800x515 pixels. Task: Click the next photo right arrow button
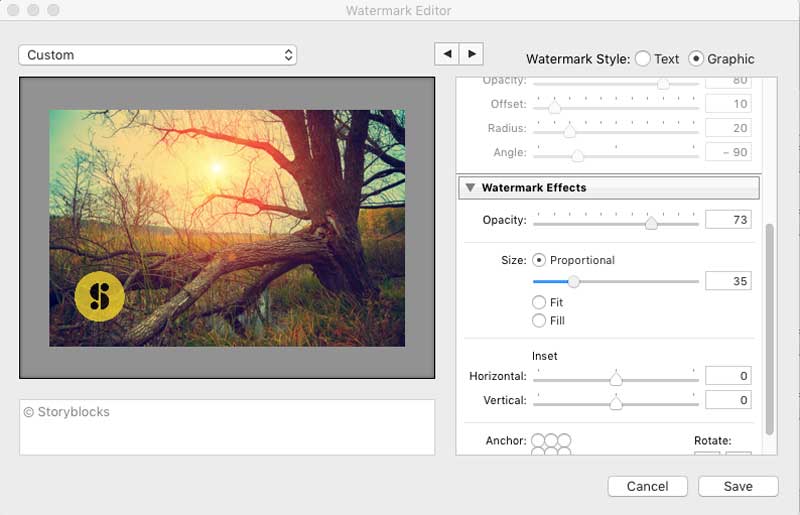click(471, 54)
